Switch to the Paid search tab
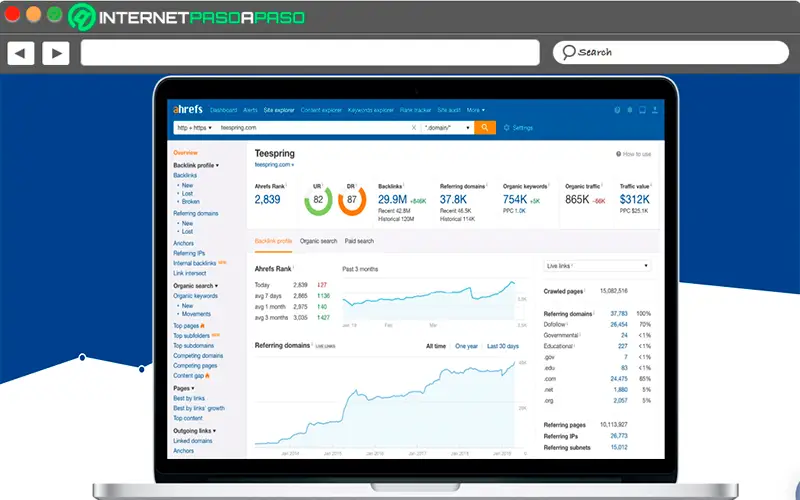The height and width of the screenshot is (500, 800). 359,241
